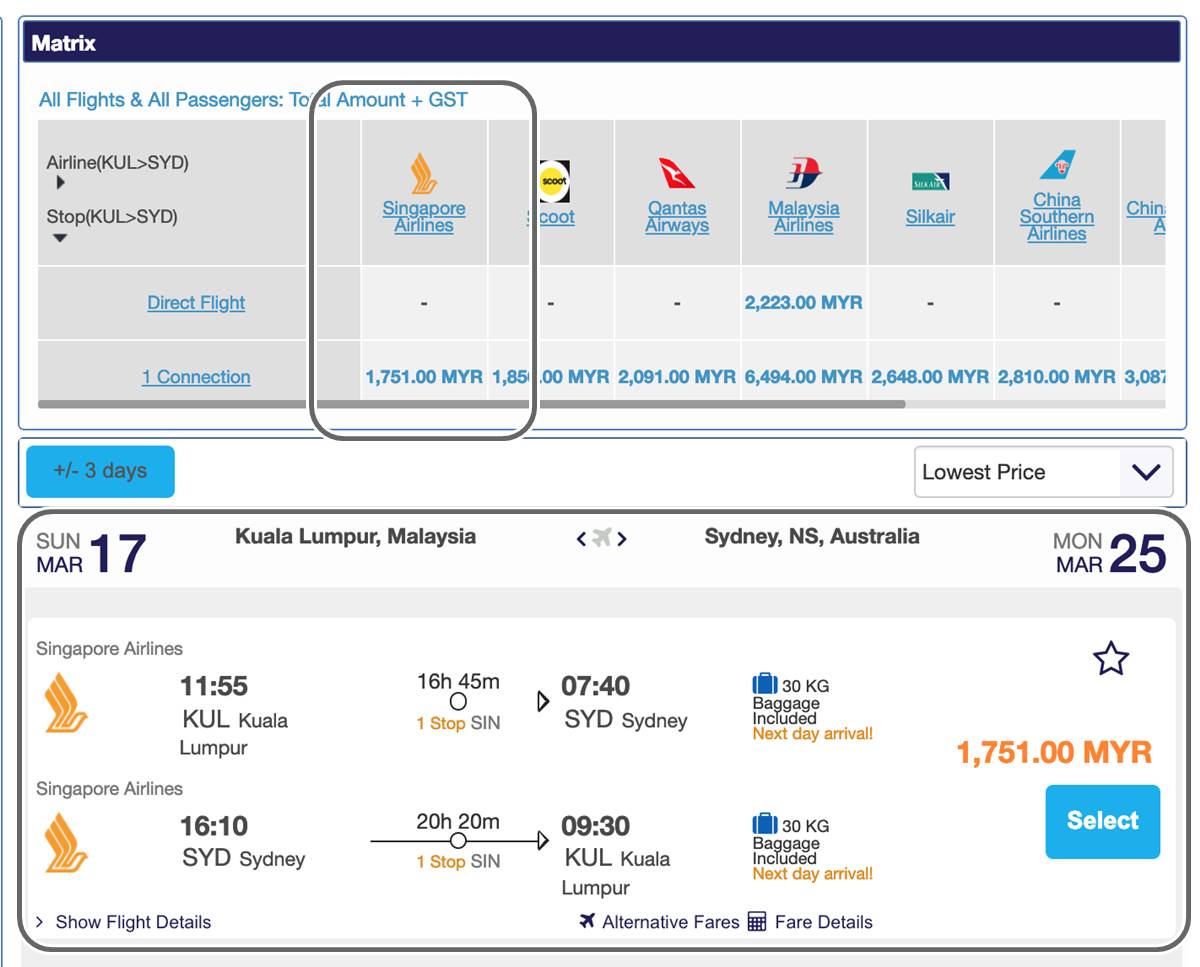Viewport: 1200px width, 967px height.
Task: Expand the Airline(KUL>SYD) arrow
Action: (x=61, y=183)
